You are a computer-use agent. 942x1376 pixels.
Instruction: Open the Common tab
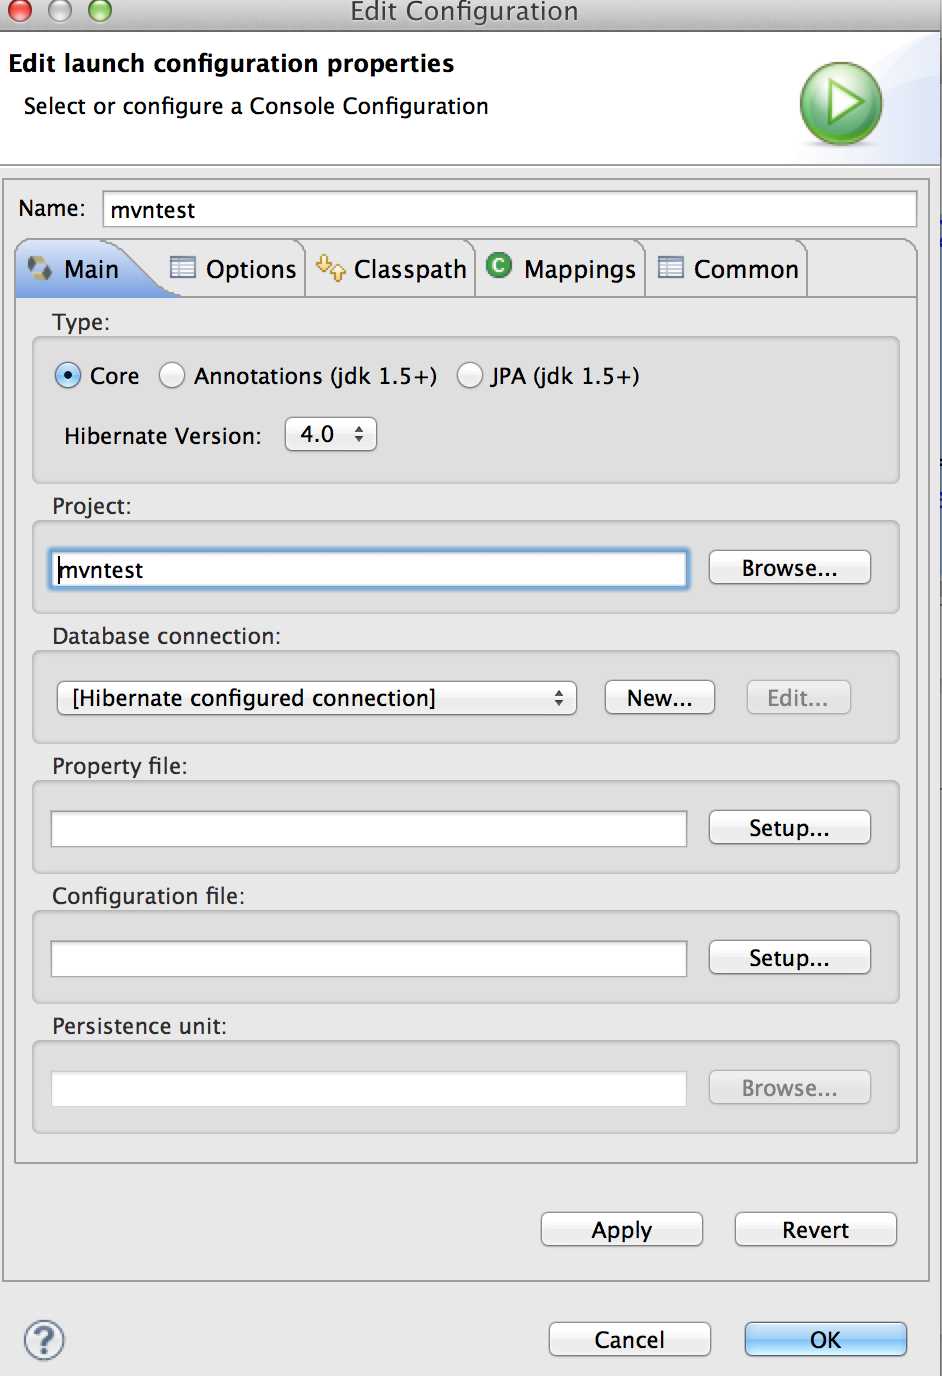[x=727, y=269]
